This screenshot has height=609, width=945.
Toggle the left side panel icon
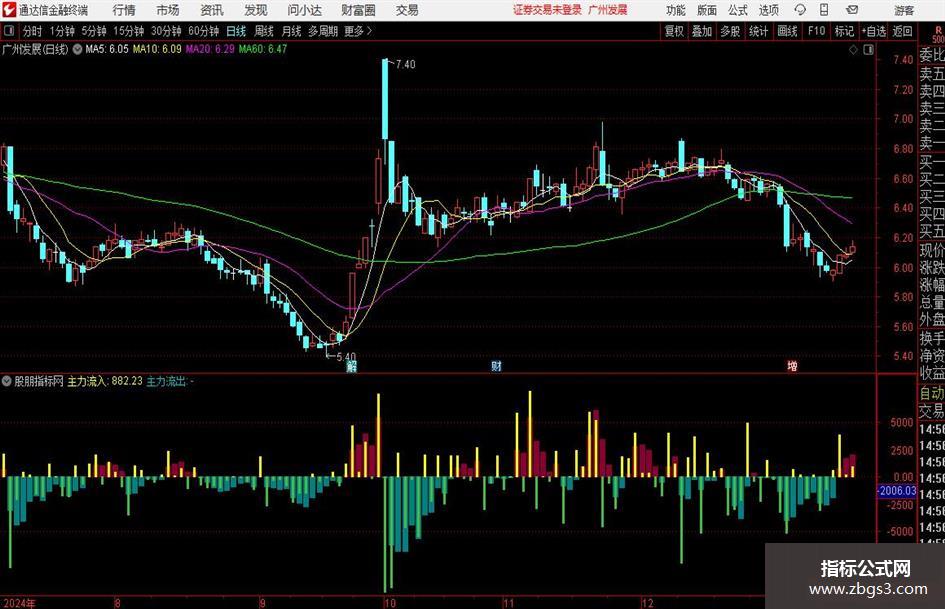tap(9, 31)
